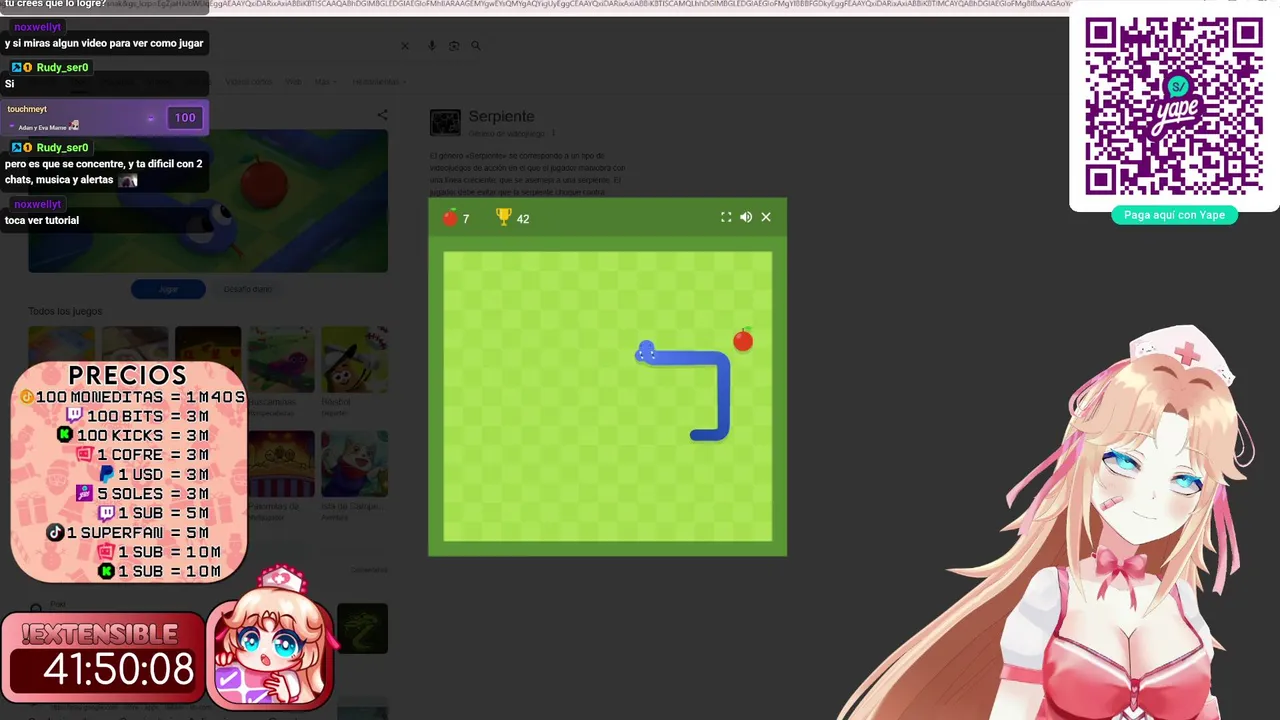
Task: Clear the Google search box with the X
Action: click(x=405, y=46)
